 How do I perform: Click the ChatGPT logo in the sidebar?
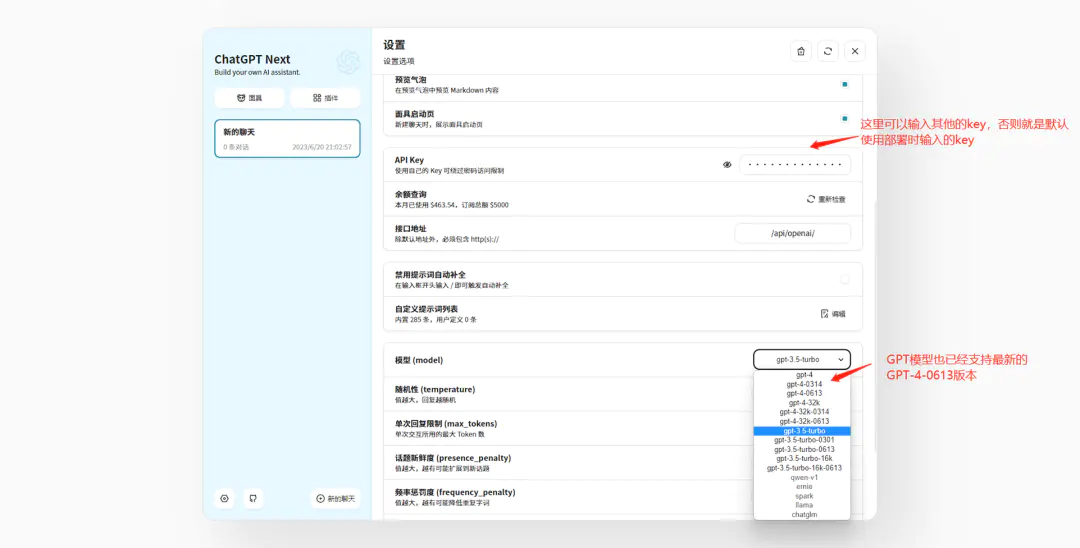click(348, 63)
